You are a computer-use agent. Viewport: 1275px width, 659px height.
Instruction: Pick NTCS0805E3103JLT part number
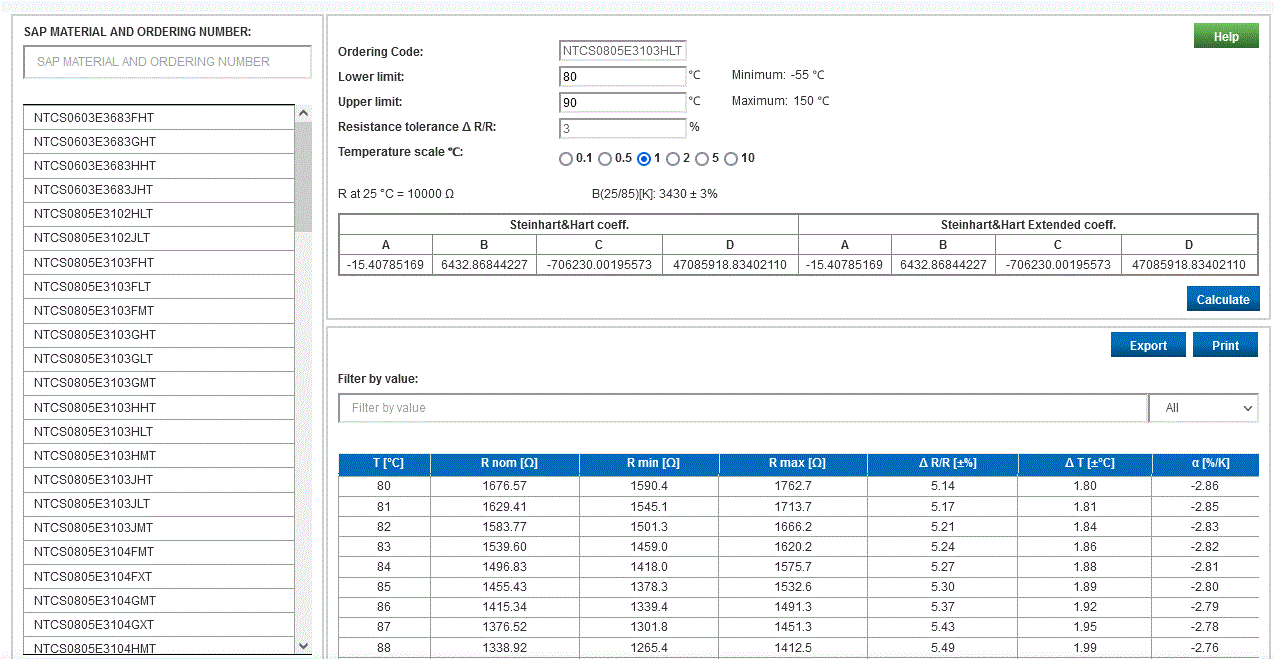click(159, 504)
